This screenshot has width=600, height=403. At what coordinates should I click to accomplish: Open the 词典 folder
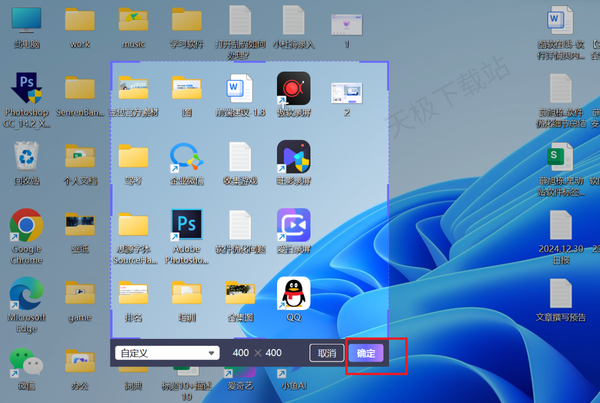tap(134, 370)
